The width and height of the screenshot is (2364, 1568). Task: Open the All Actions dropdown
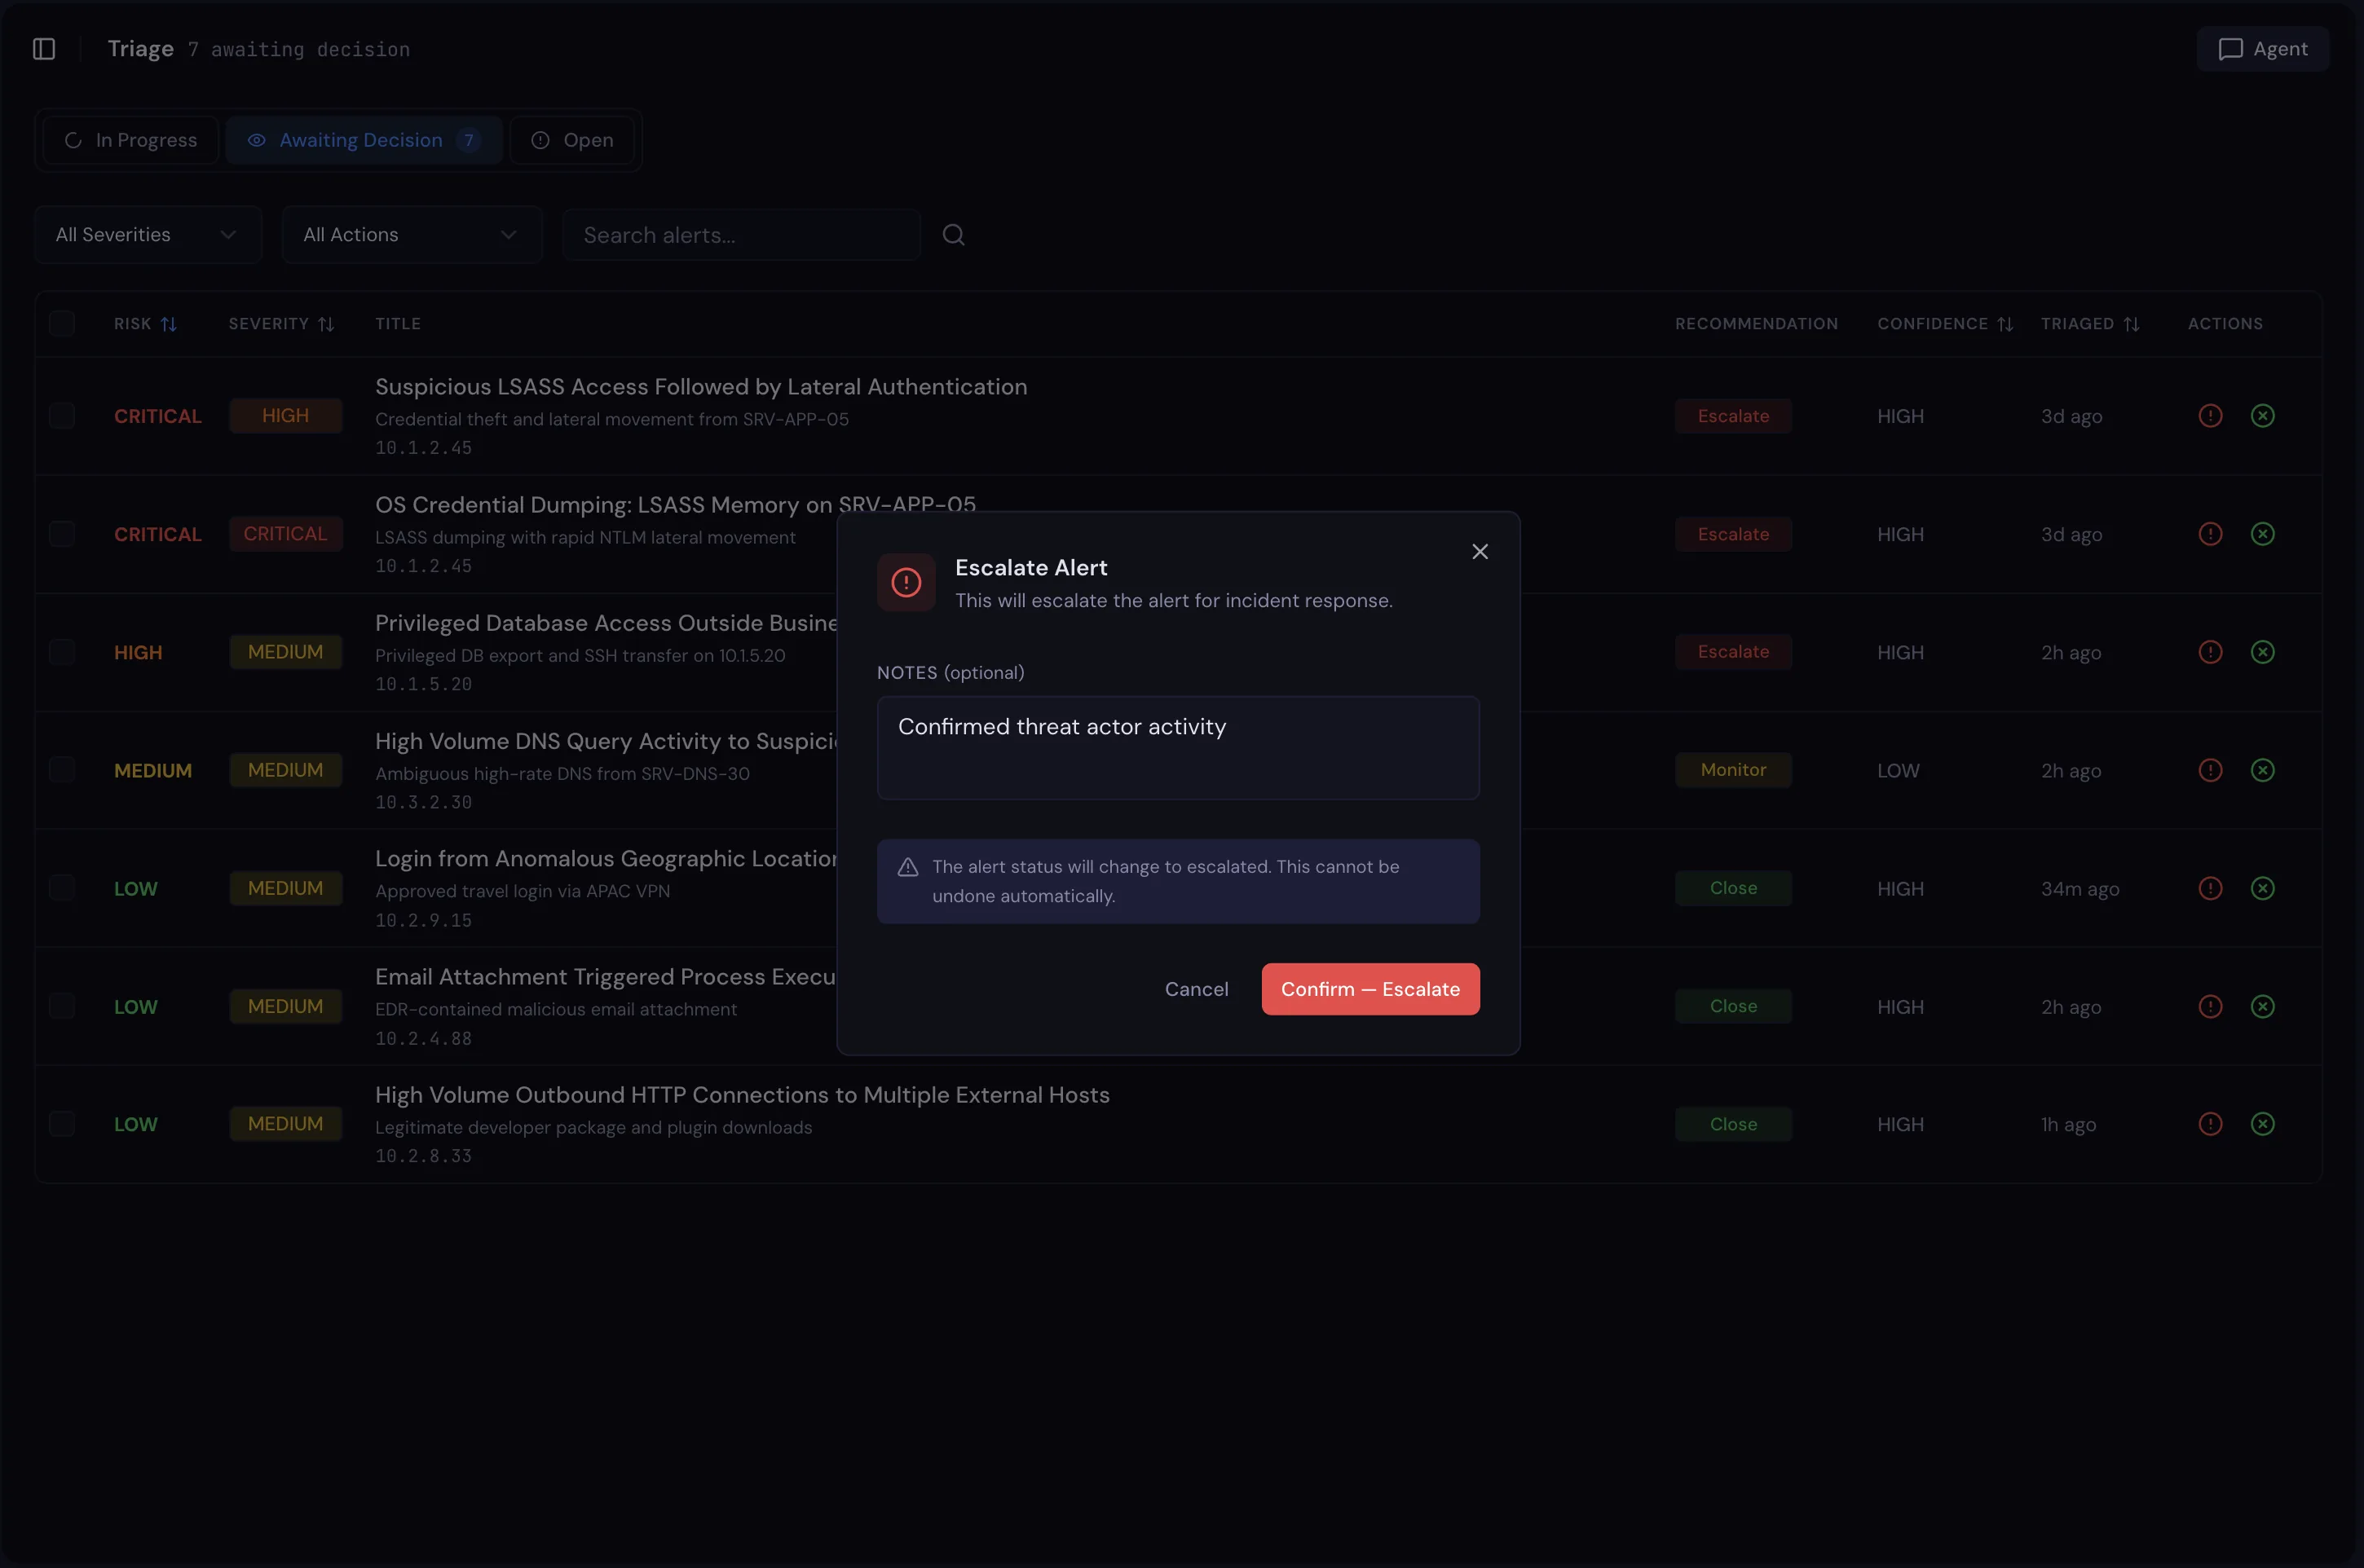pos(412,235)
